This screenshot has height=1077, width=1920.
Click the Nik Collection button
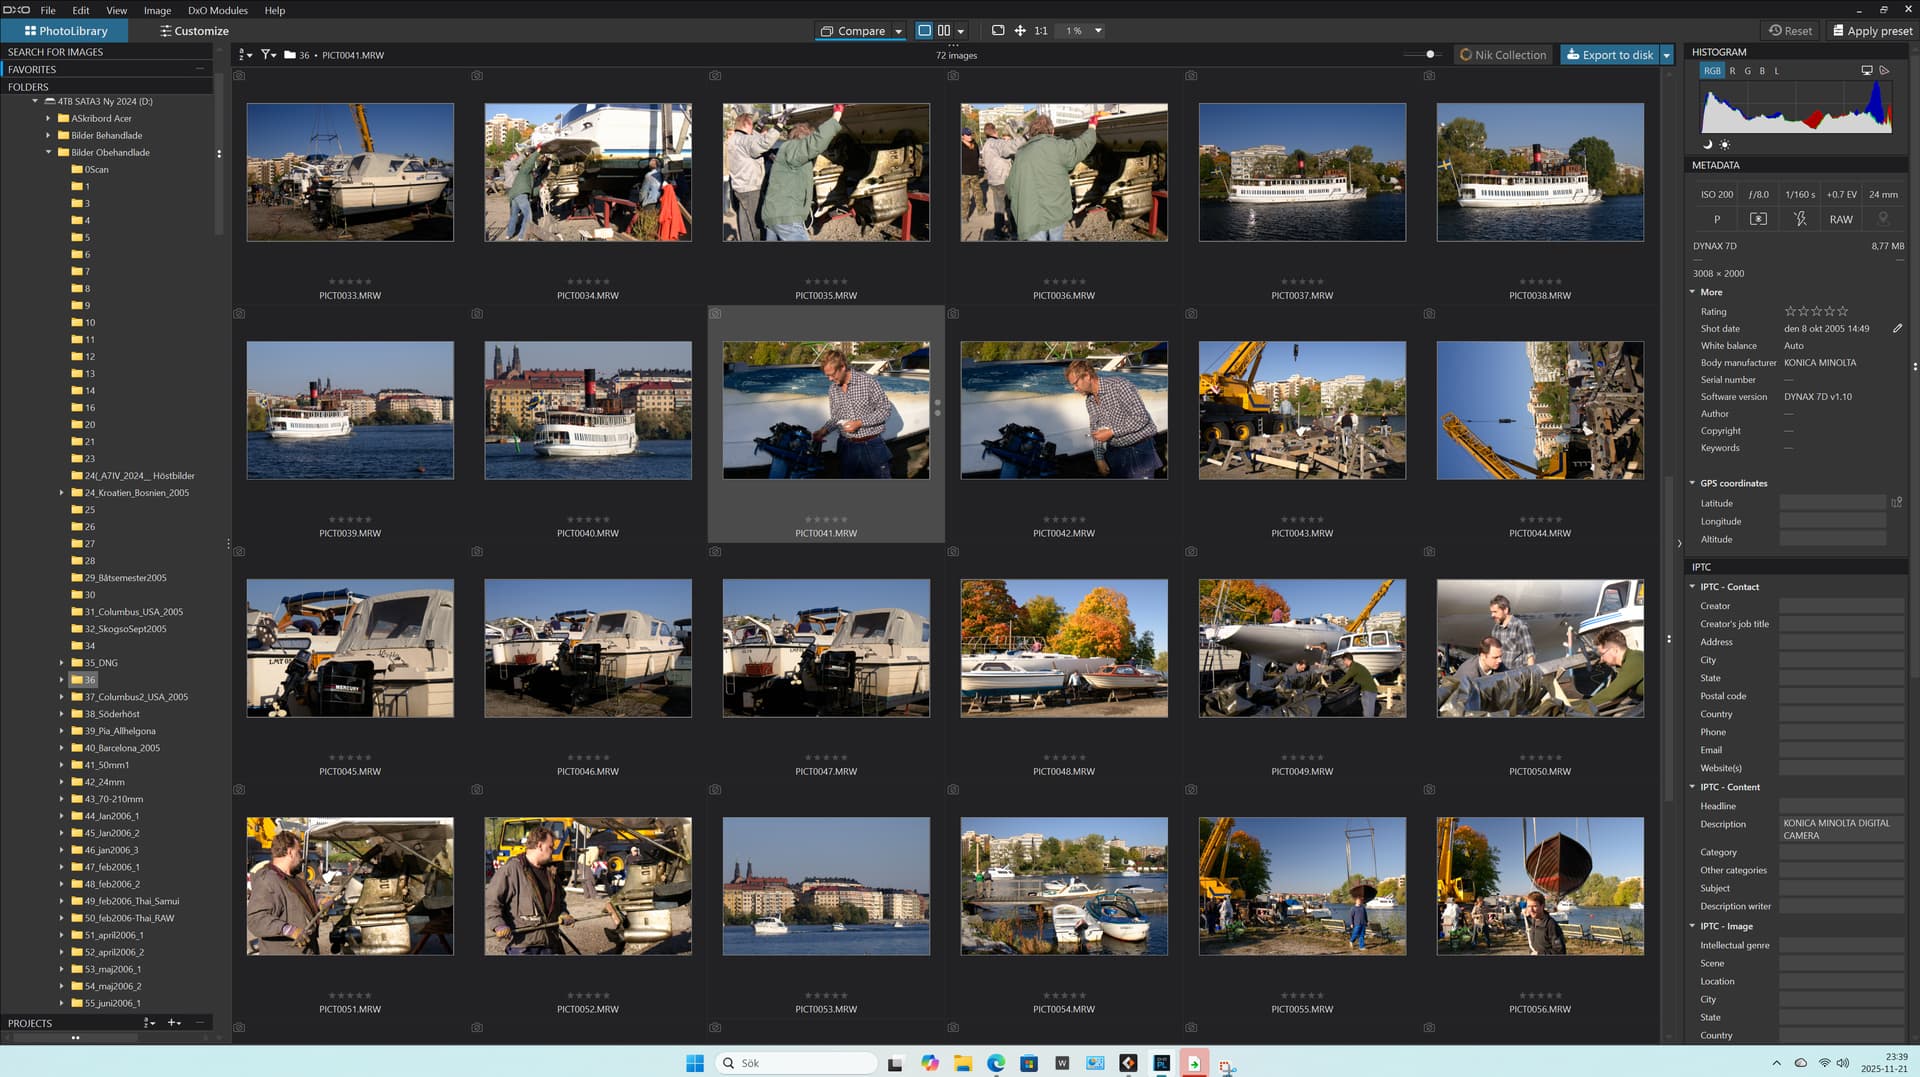[x=1502, y=55]
